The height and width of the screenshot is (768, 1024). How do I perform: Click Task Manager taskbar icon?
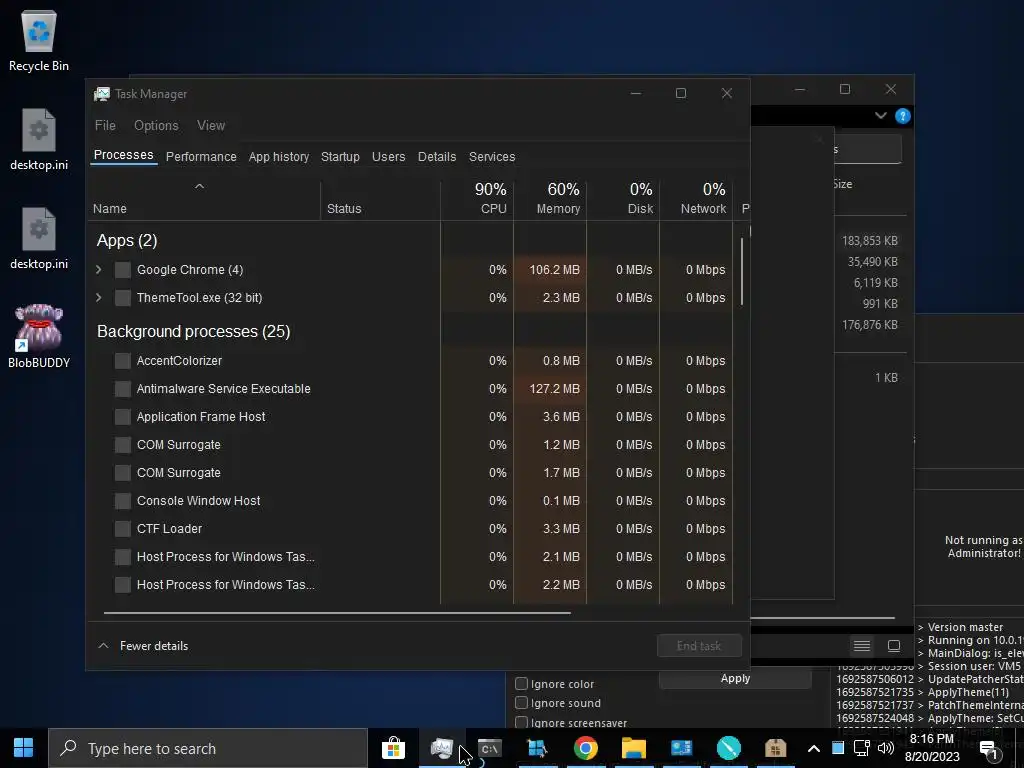(441, 748)
